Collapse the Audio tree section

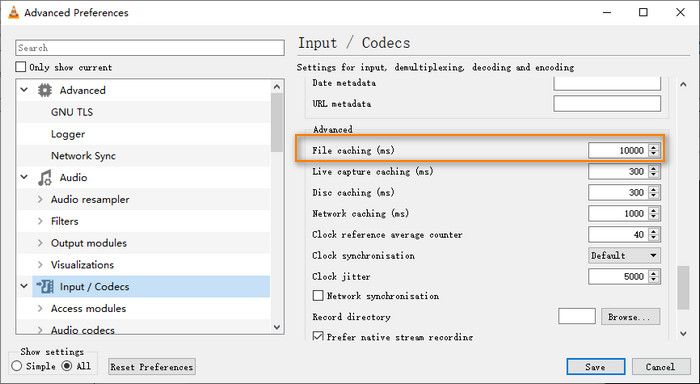(24, 178)
